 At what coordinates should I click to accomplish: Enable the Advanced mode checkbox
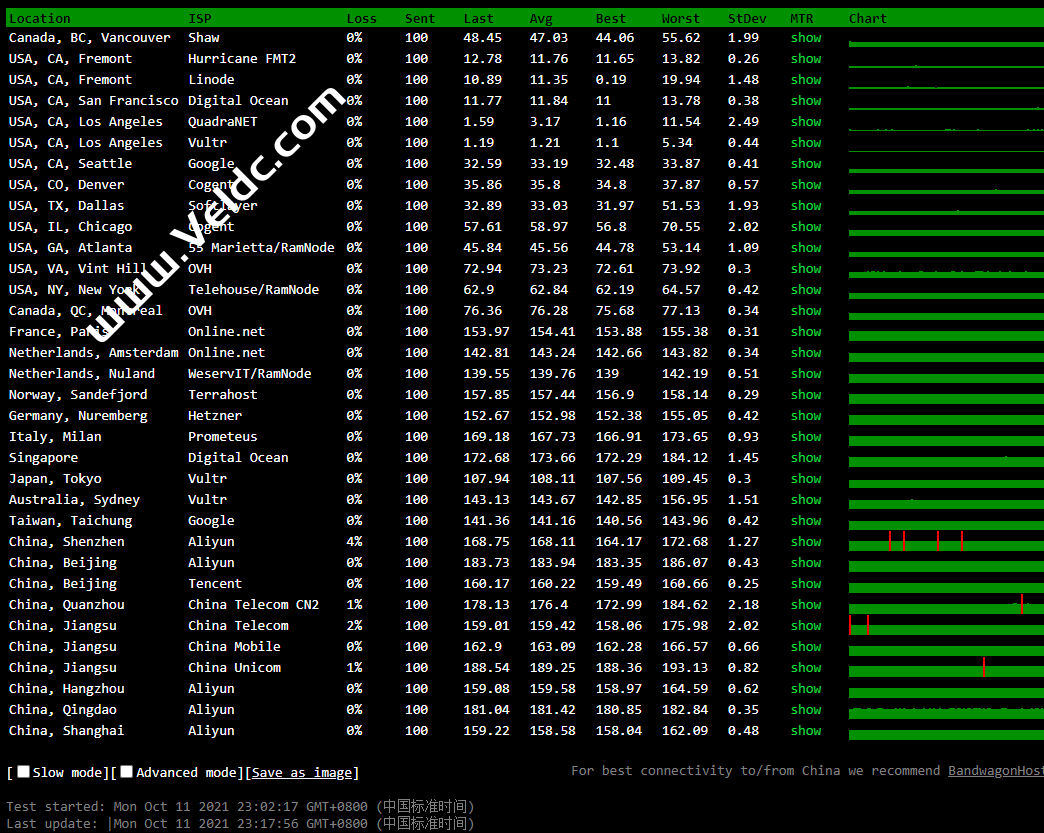(127, 772)
